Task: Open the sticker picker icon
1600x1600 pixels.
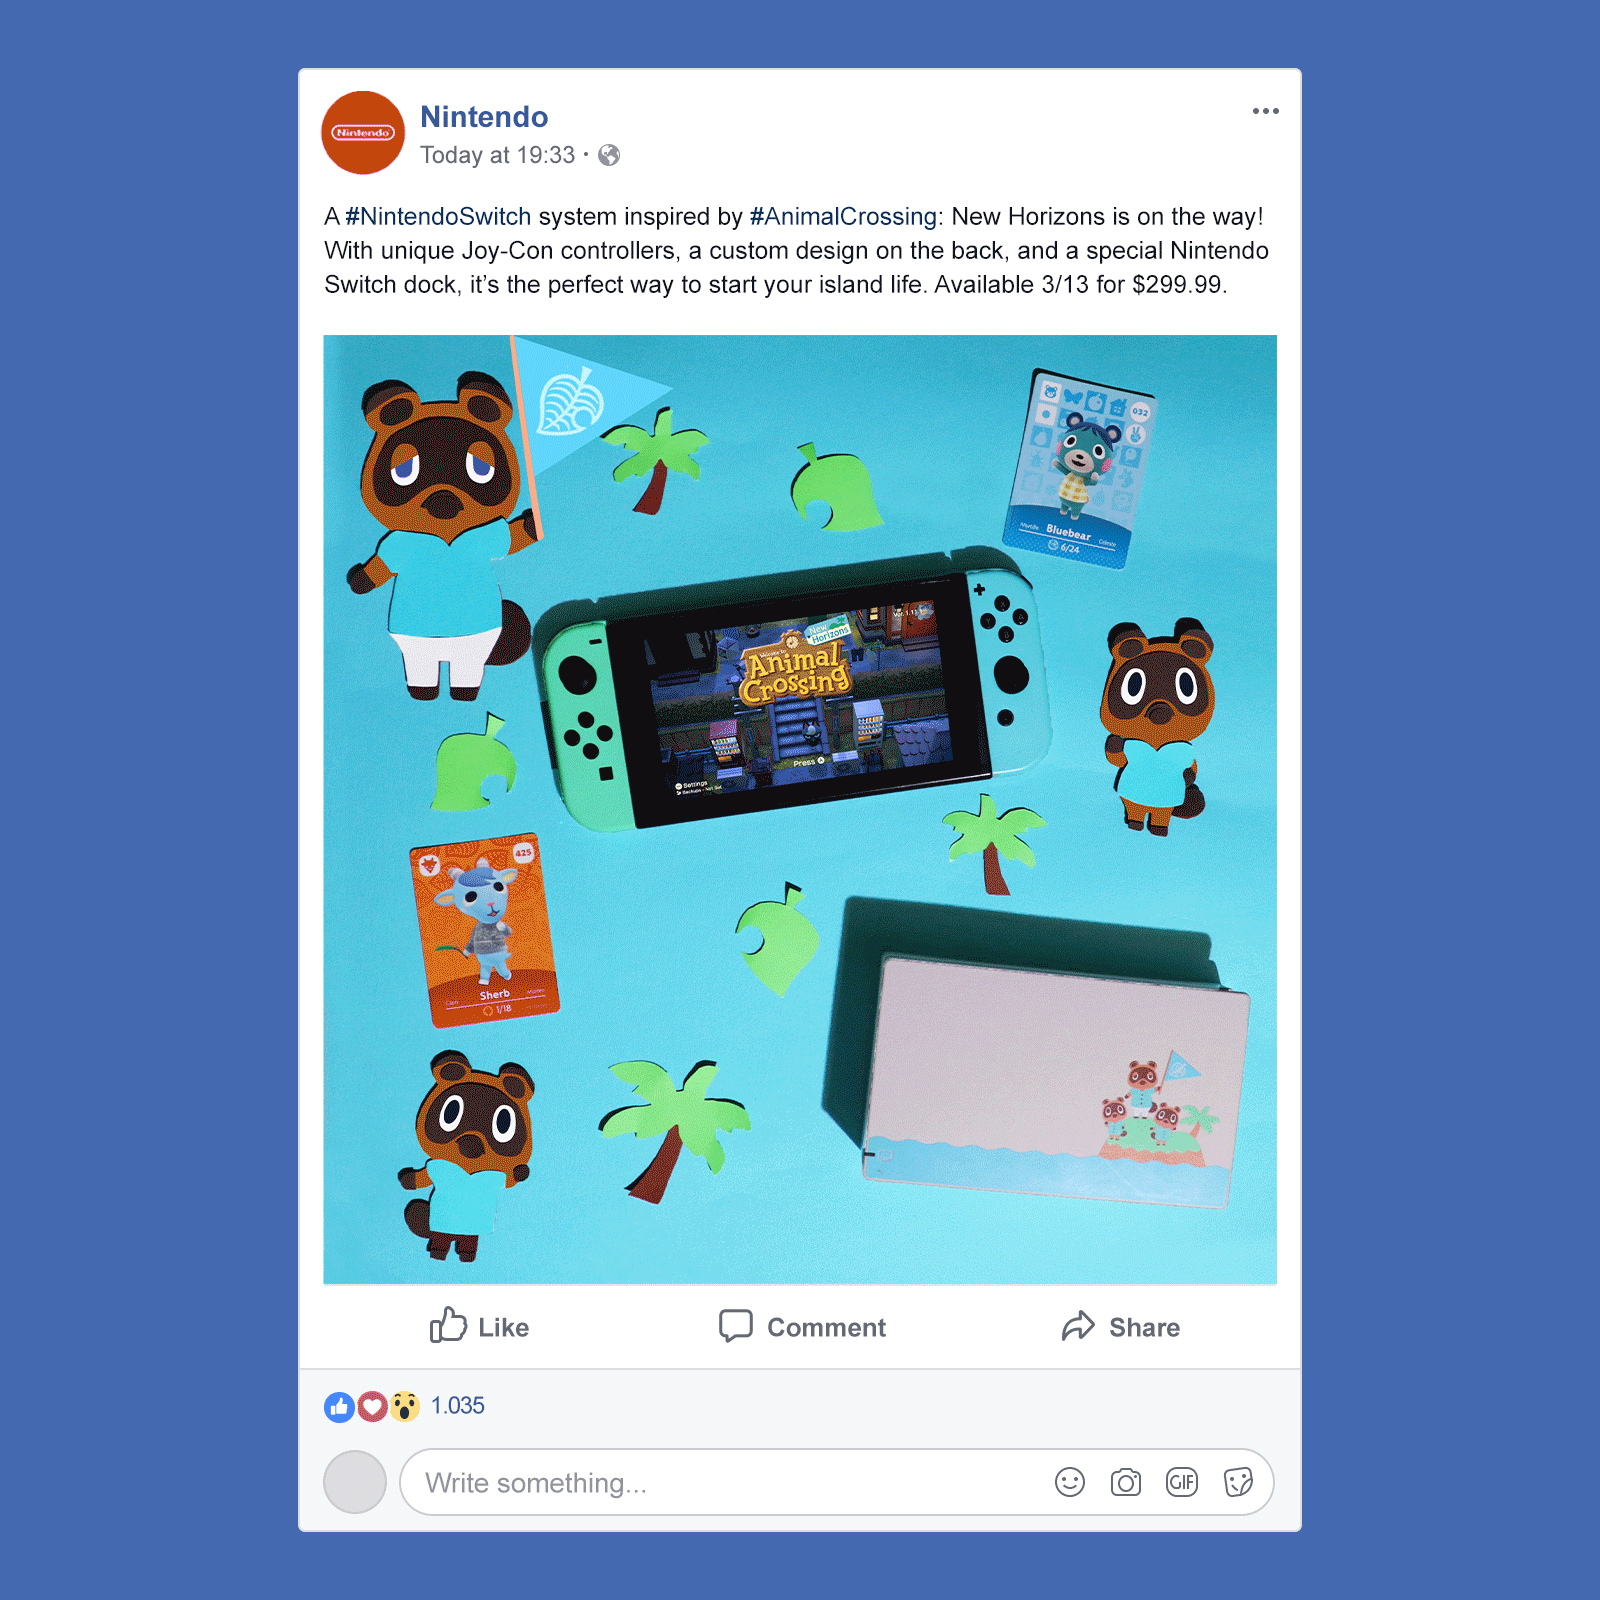Action: pos(1238,1482)
